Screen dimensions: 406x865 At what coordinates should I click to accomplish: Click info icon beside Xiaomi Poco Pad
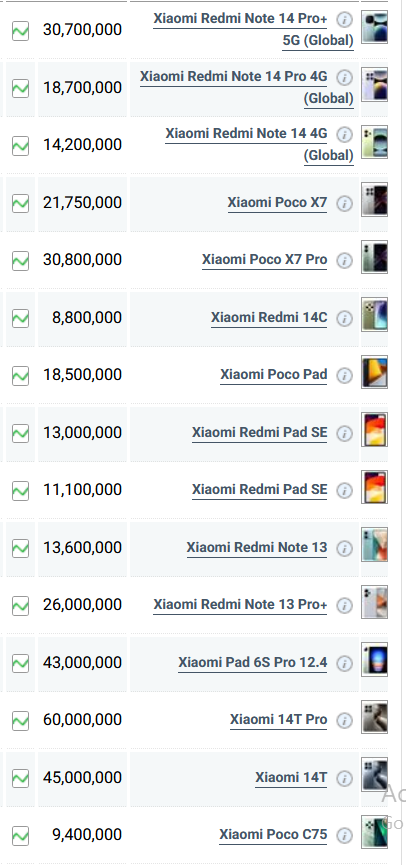[x=344, y=375]
